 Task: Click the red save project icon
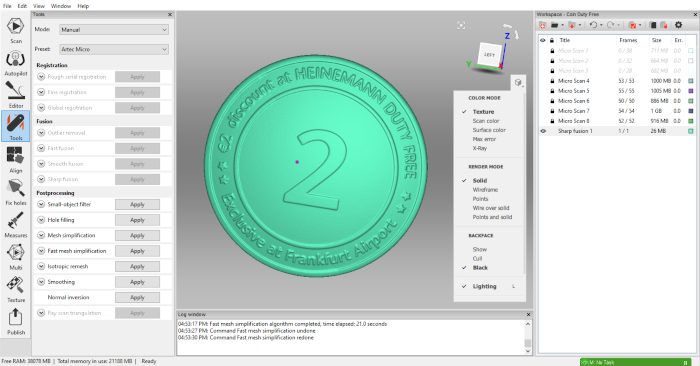[x=632, y=25]
